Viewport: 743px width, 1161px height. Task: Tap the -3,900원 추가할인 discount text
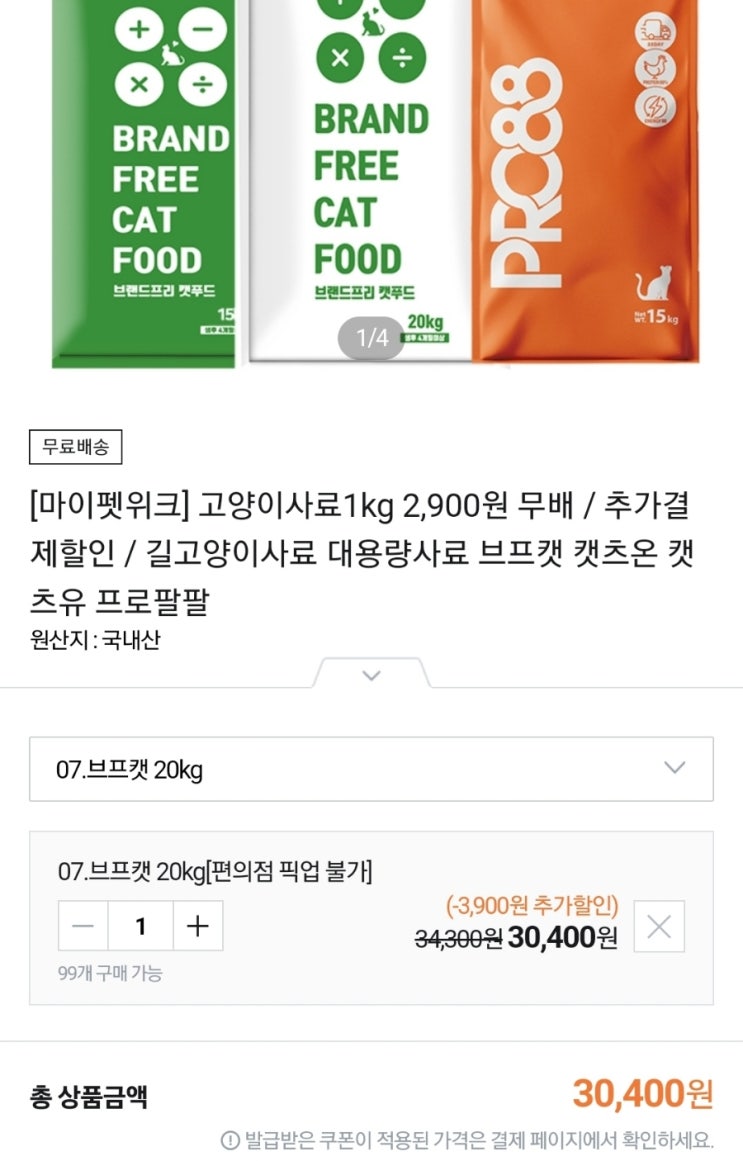[x=532, y=906]
